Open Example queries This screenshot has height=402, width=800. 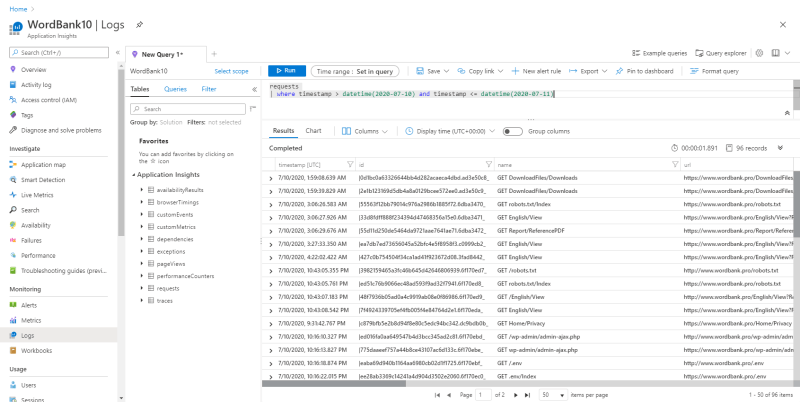[x=659, y=53]
